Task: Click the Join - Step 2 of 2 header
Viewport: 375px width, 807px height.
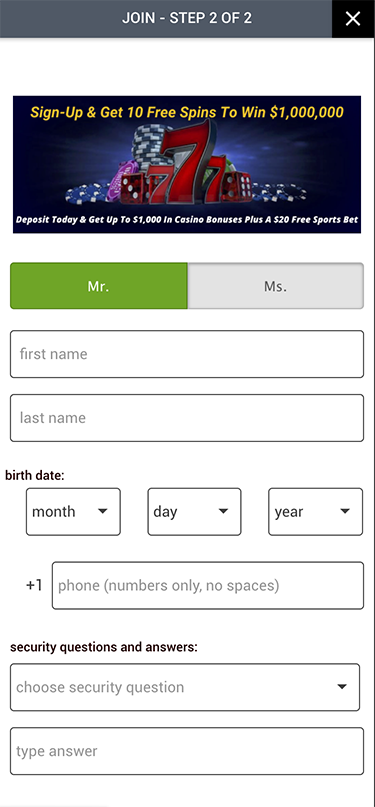Action: pos(187,19)
